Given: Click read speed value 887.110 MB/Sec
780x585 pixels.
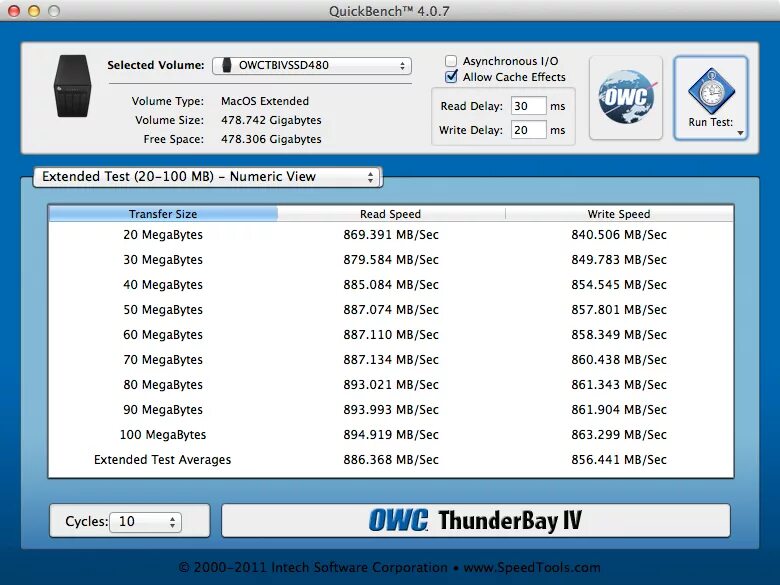Looking at the screenshot, I should coord(391,335).
